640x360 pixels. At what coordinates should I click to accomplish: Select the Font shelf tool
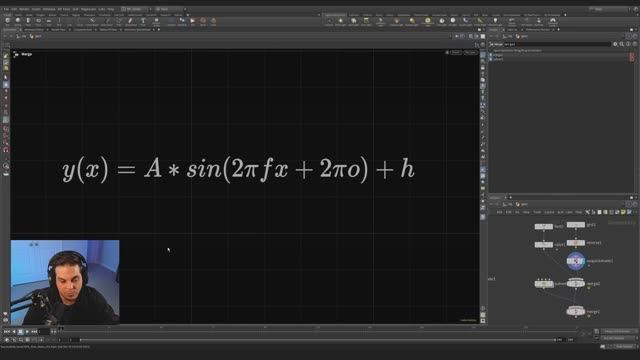point(143,21)
